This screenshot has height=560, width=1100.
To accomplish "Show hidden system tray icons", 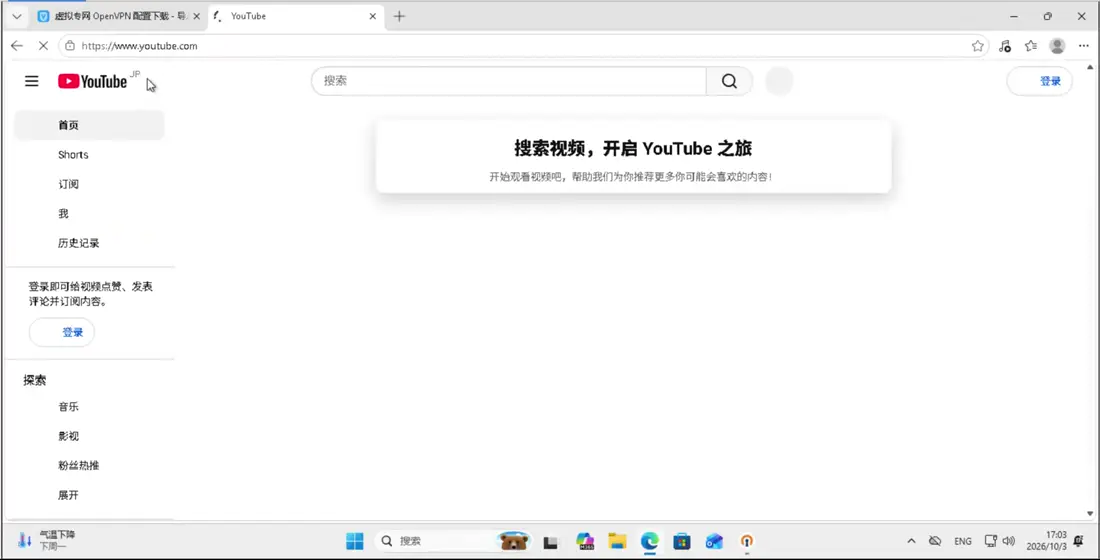I will point(911,541).
